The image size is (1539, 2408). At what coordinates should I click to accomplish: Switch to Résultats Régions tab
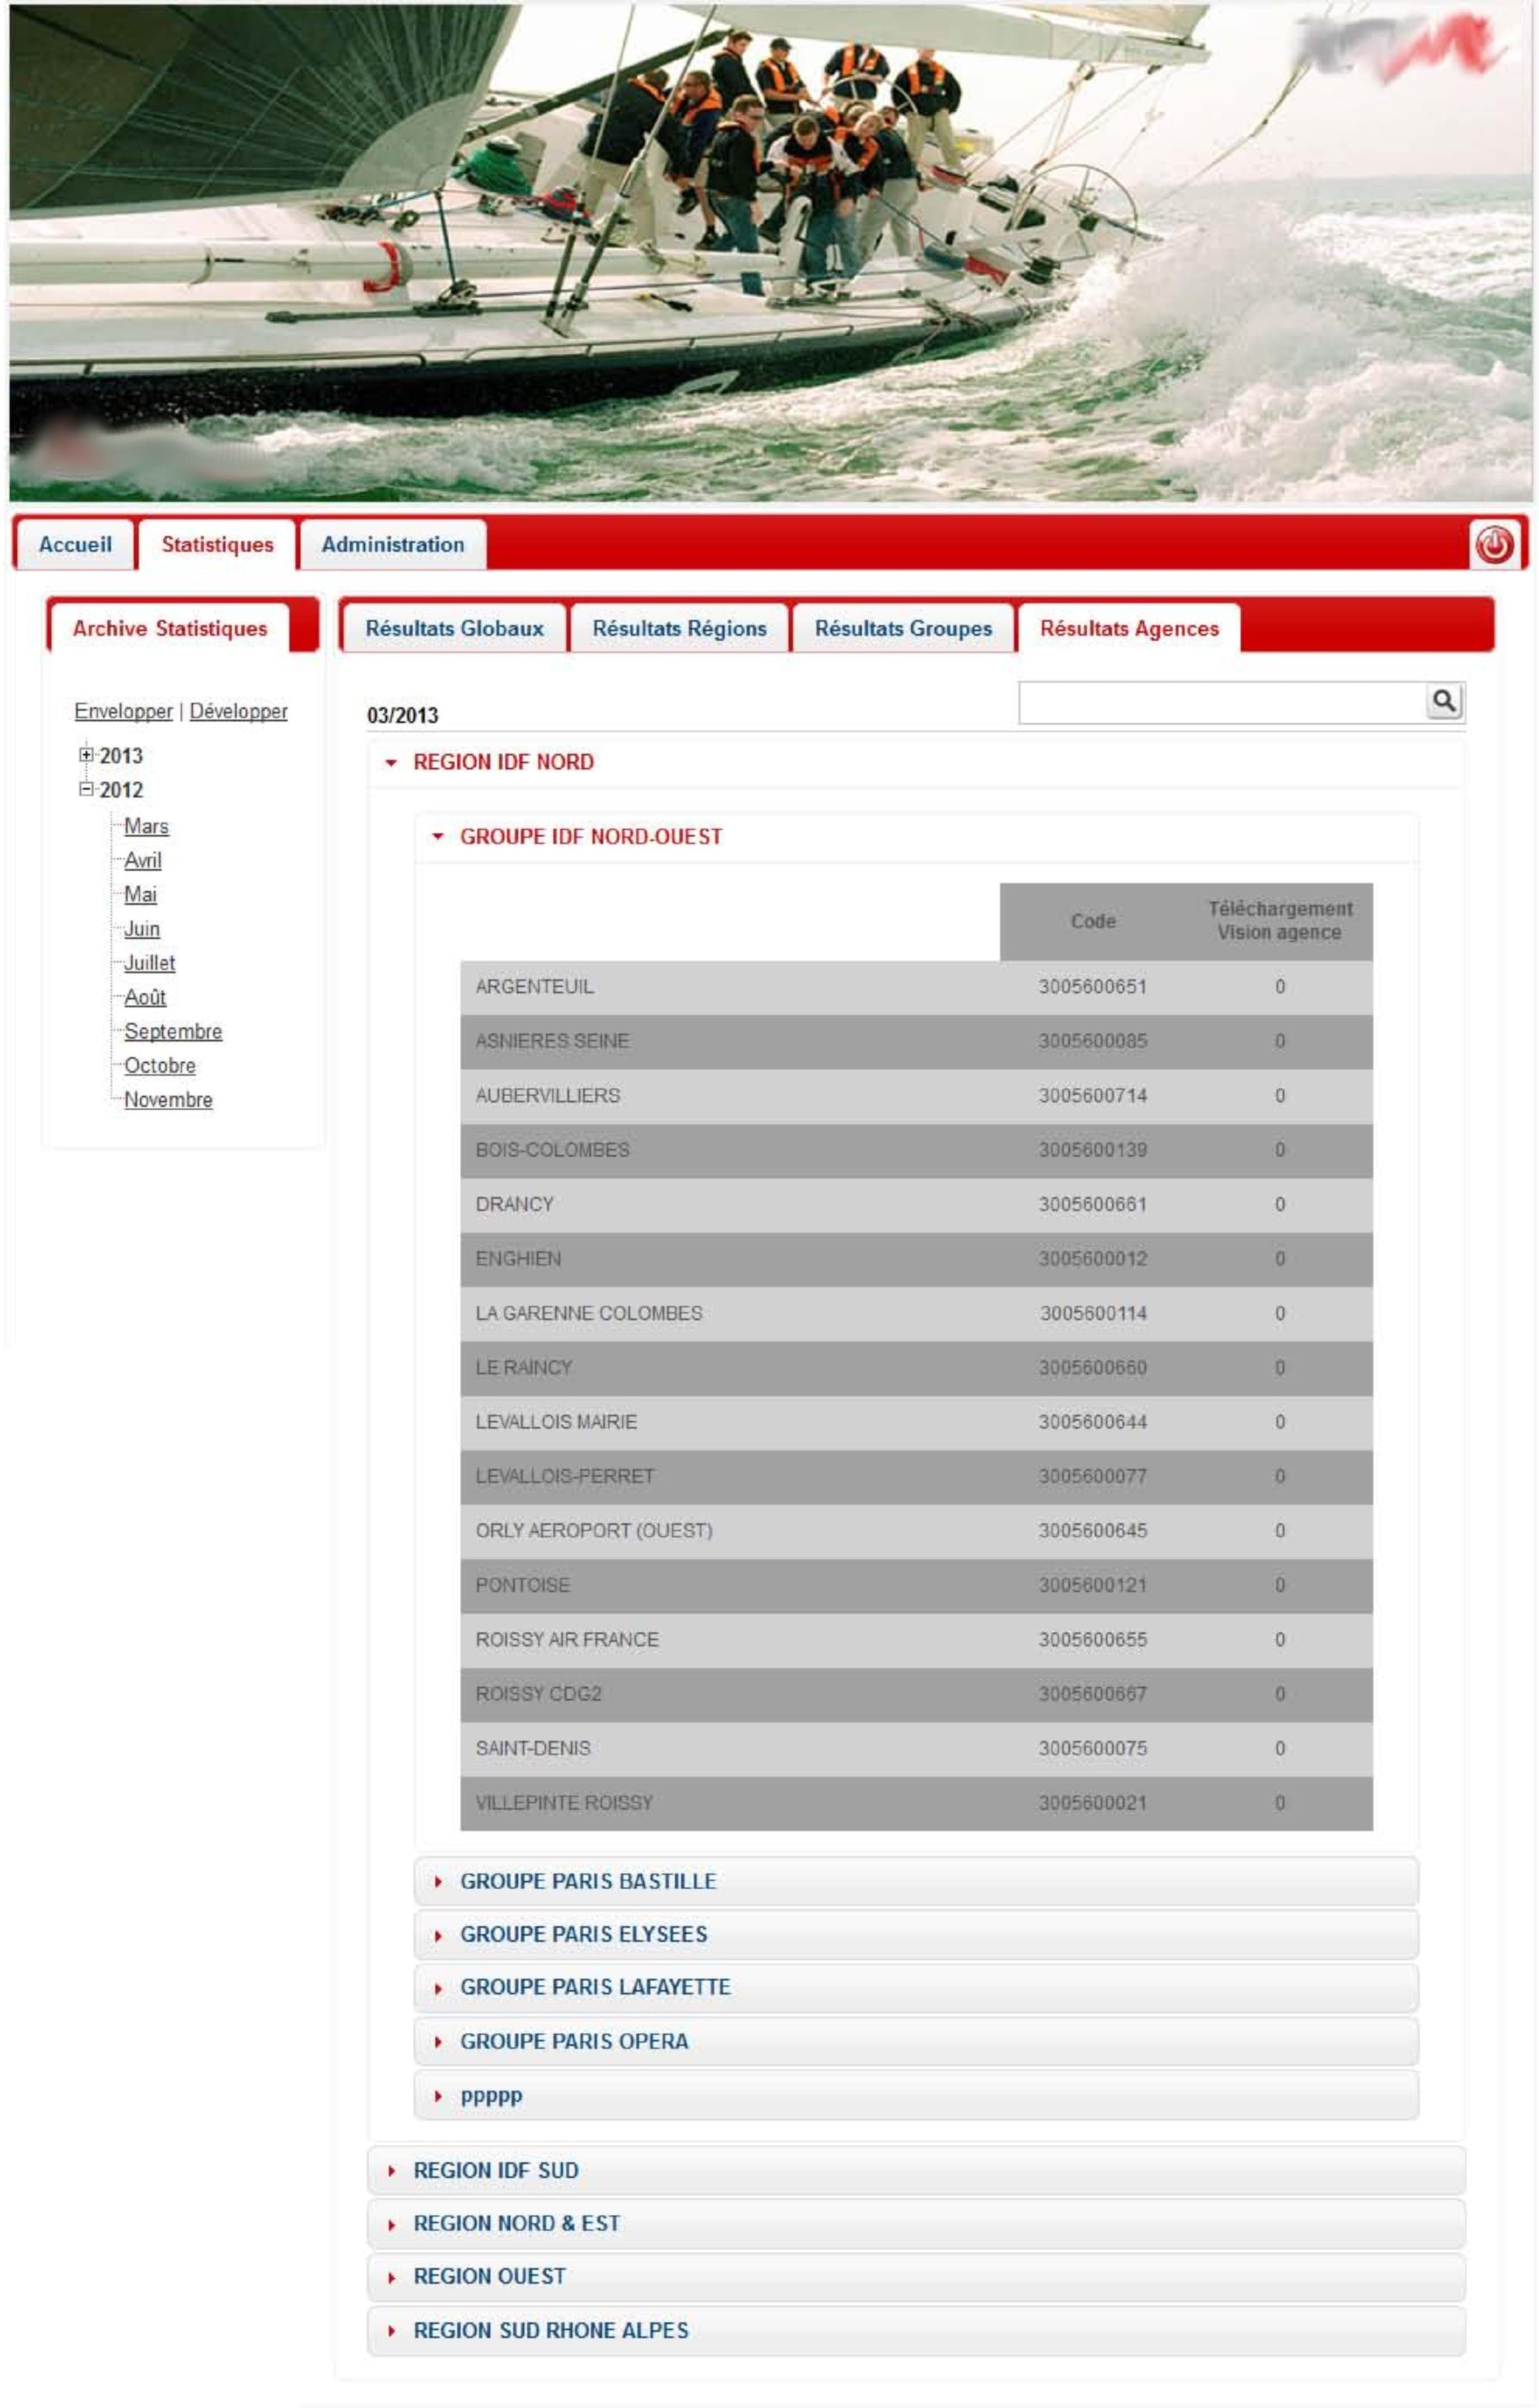coord(679,629)
